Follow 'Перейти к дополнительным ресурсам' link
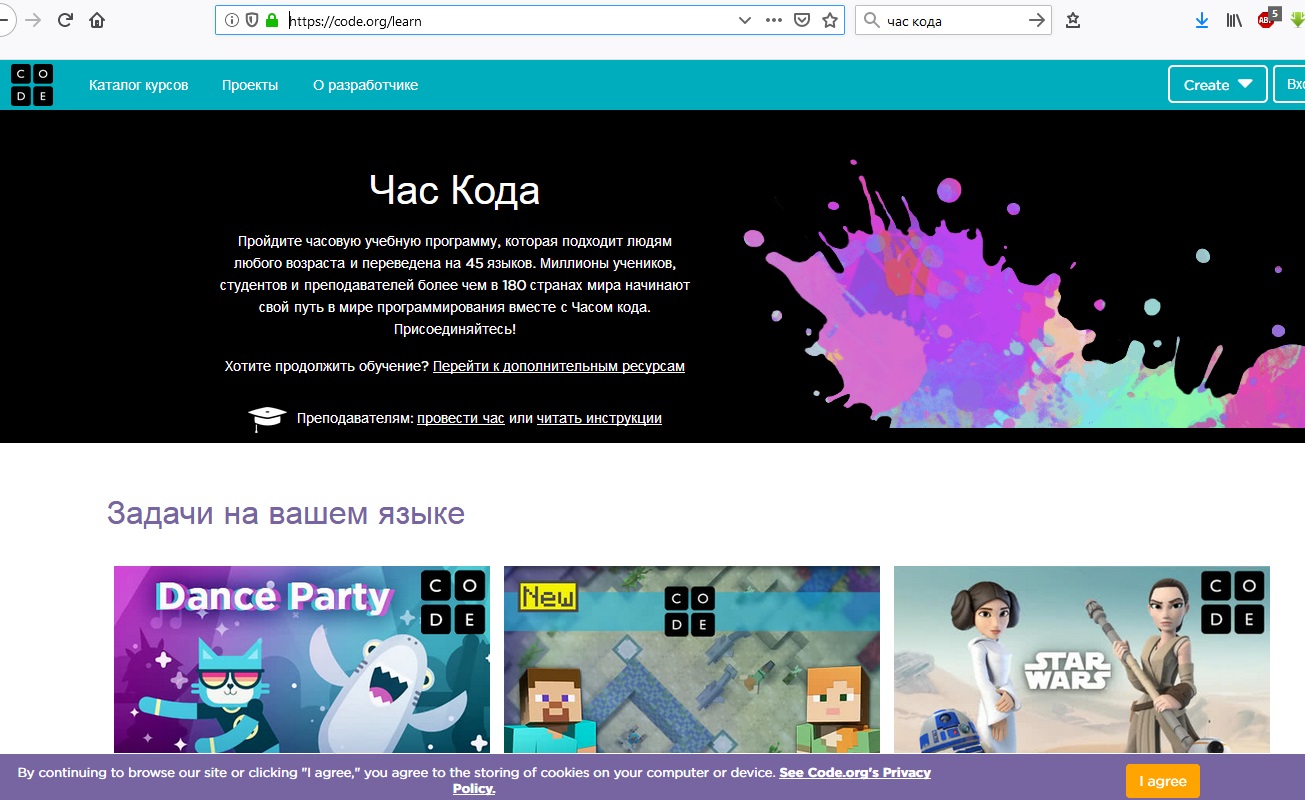Screen dimensions: 1305x800 (559, 366)
